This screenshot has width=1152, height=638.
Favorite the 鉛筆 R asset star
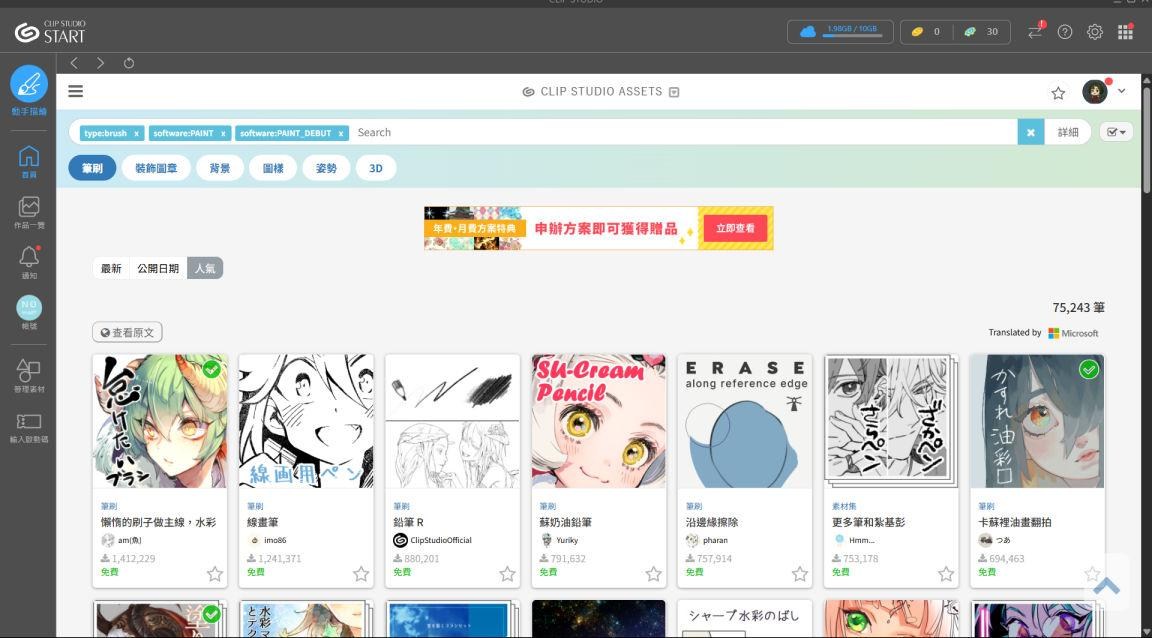pyautogui.click(x=507, y=574)
